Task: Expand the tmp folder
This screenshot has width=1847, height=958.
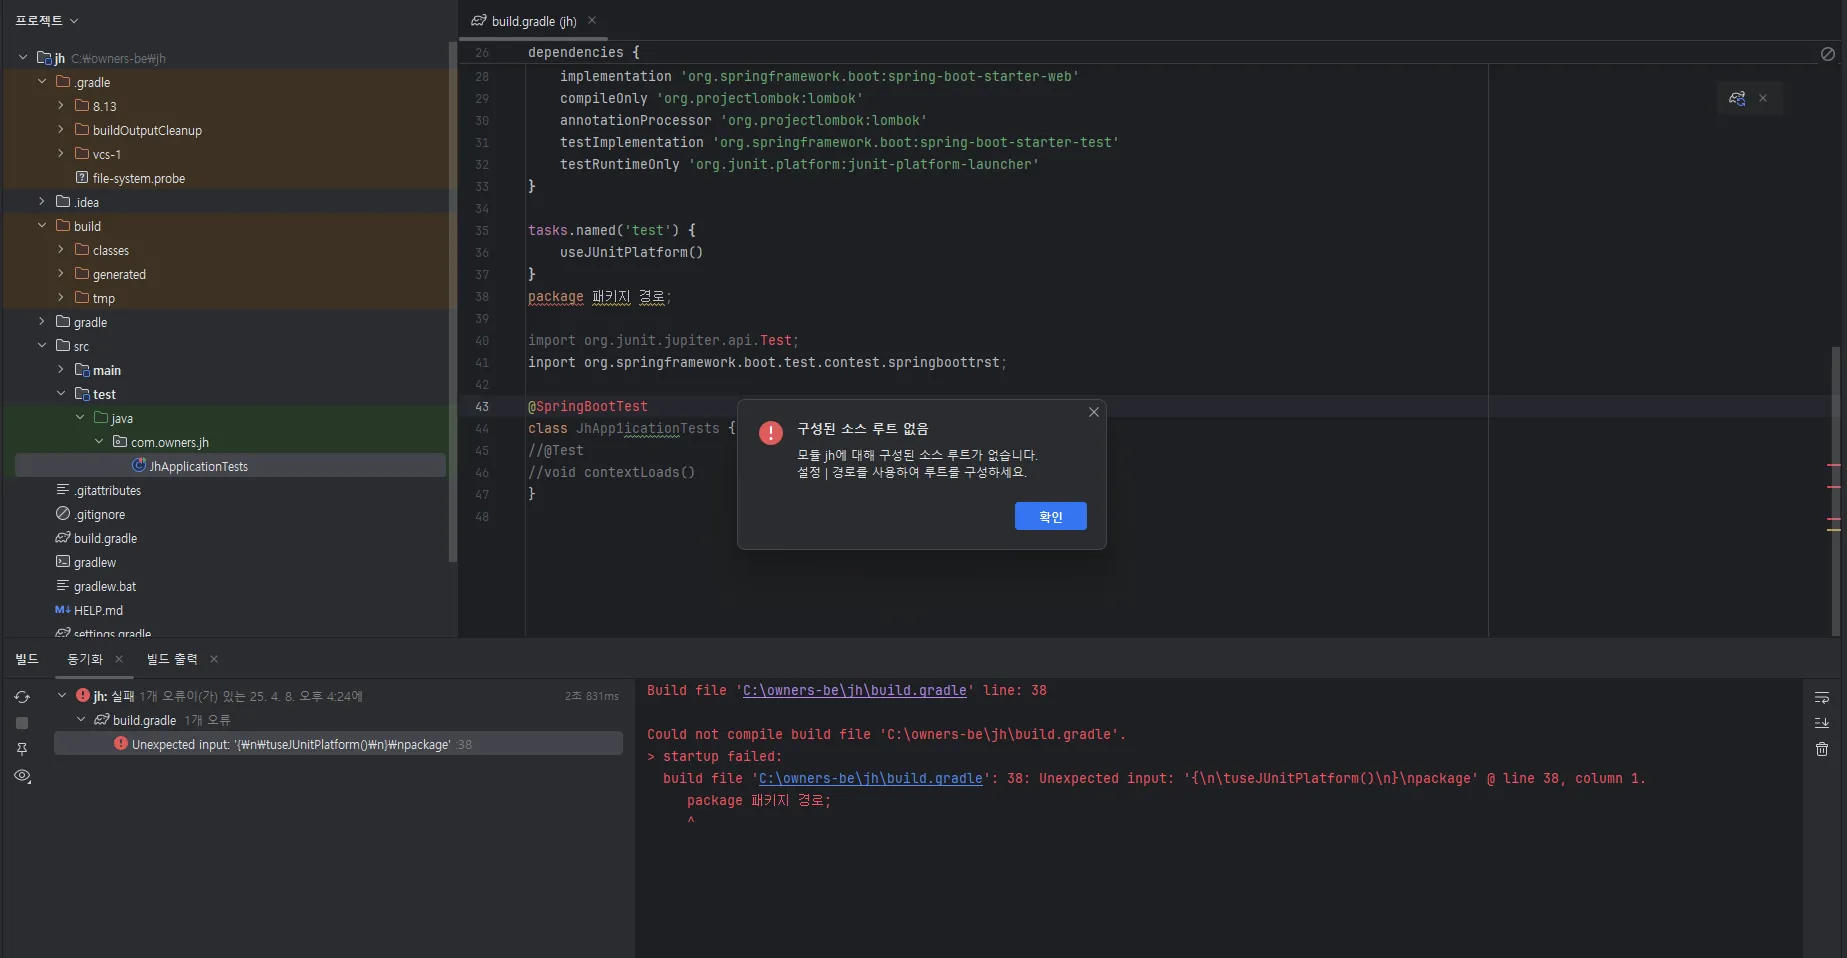Action: pyautogui.click(x=61, y=298)
